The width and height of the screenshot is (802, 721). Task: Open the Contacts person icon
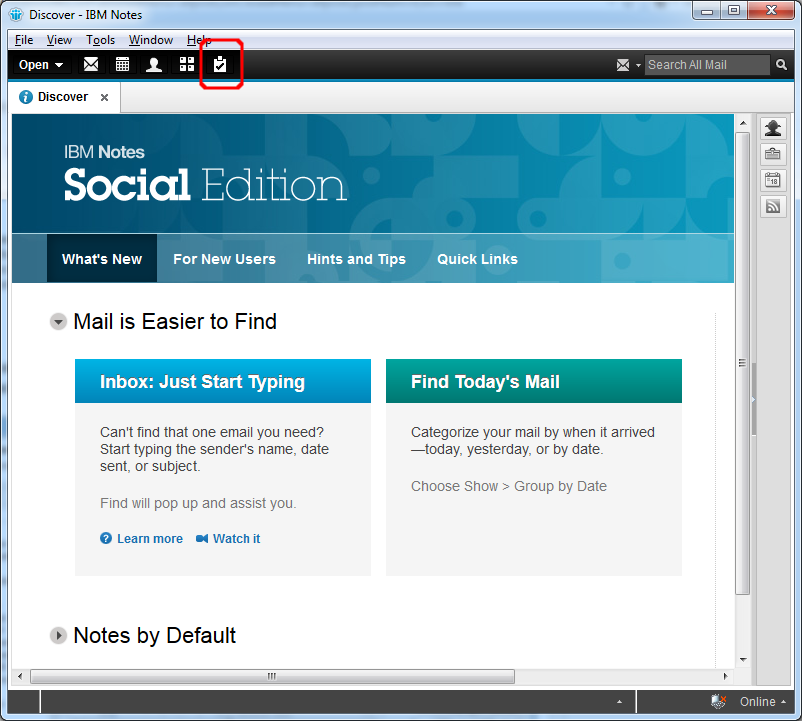154,65
